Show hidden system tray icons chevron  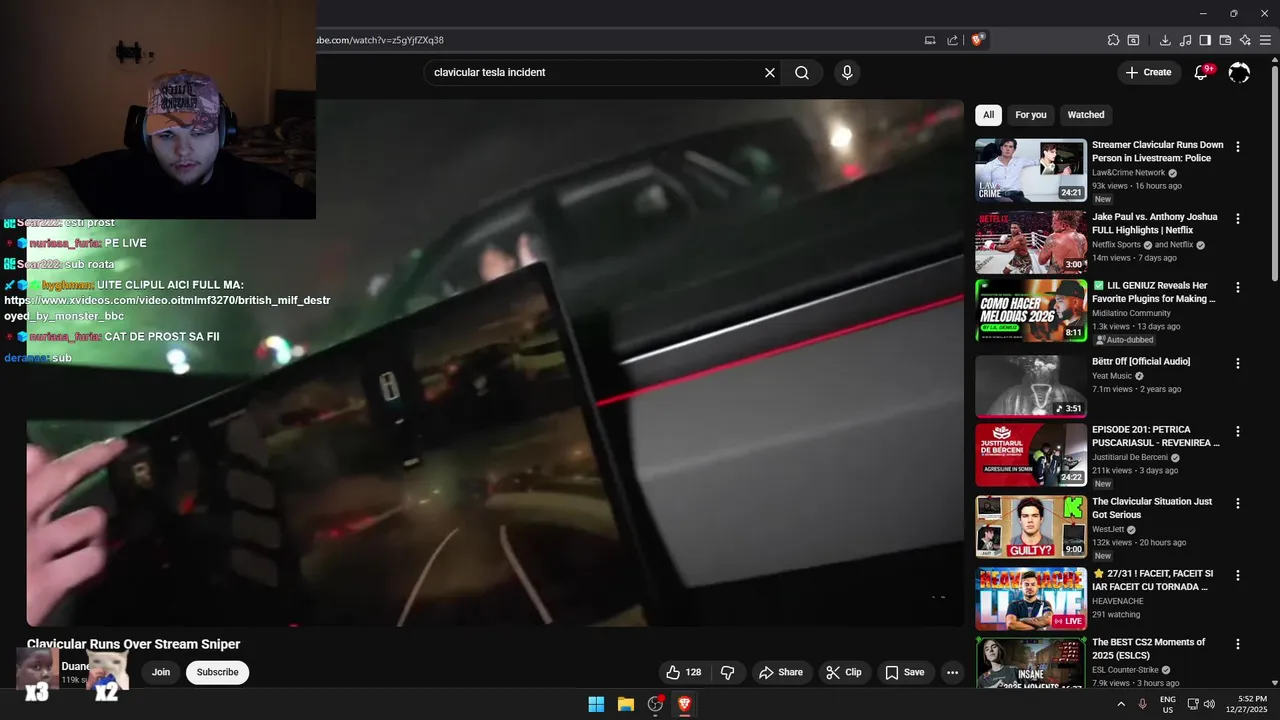(x=1121, y=704)
